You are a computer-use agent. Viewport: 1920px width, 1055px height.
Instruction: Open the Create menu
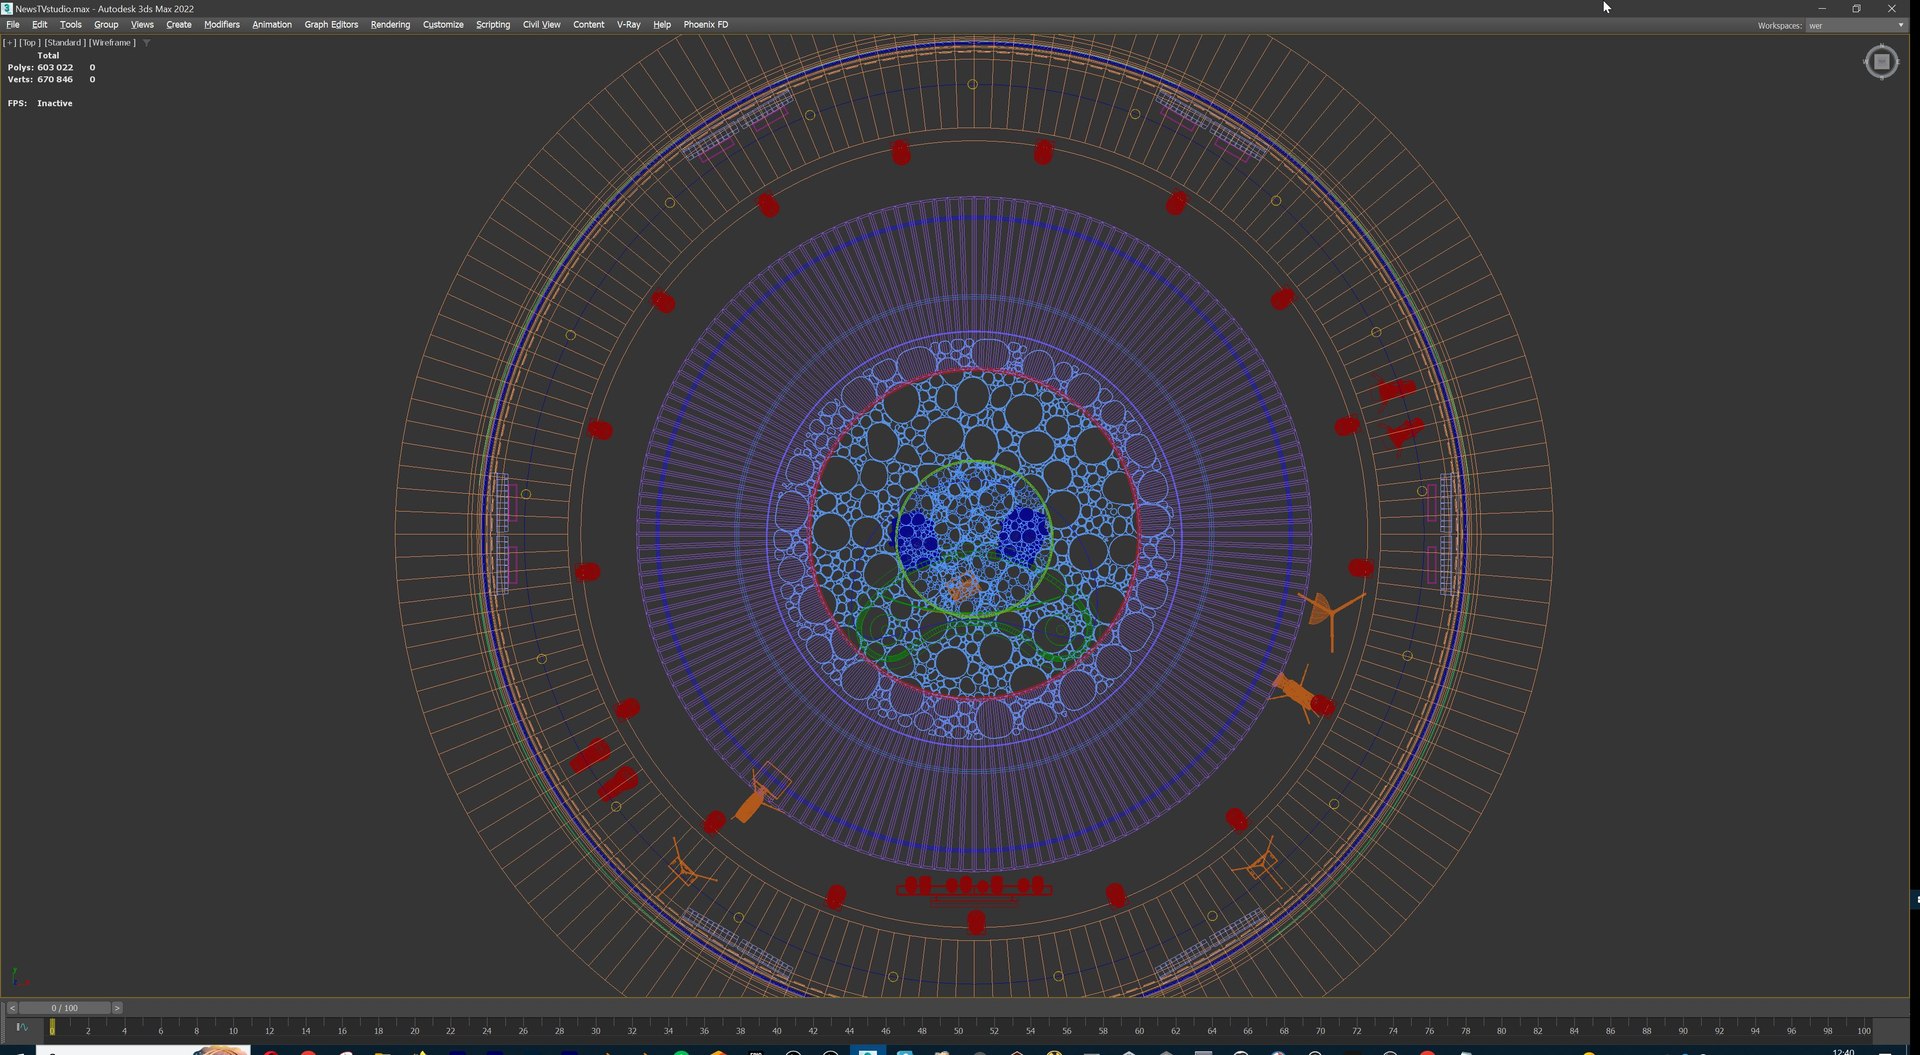179,25
